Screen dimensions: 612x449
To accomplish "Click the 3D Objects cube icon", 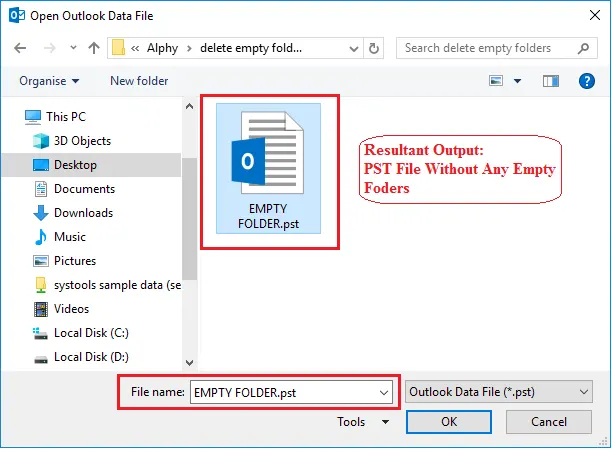I will point(41,141).
